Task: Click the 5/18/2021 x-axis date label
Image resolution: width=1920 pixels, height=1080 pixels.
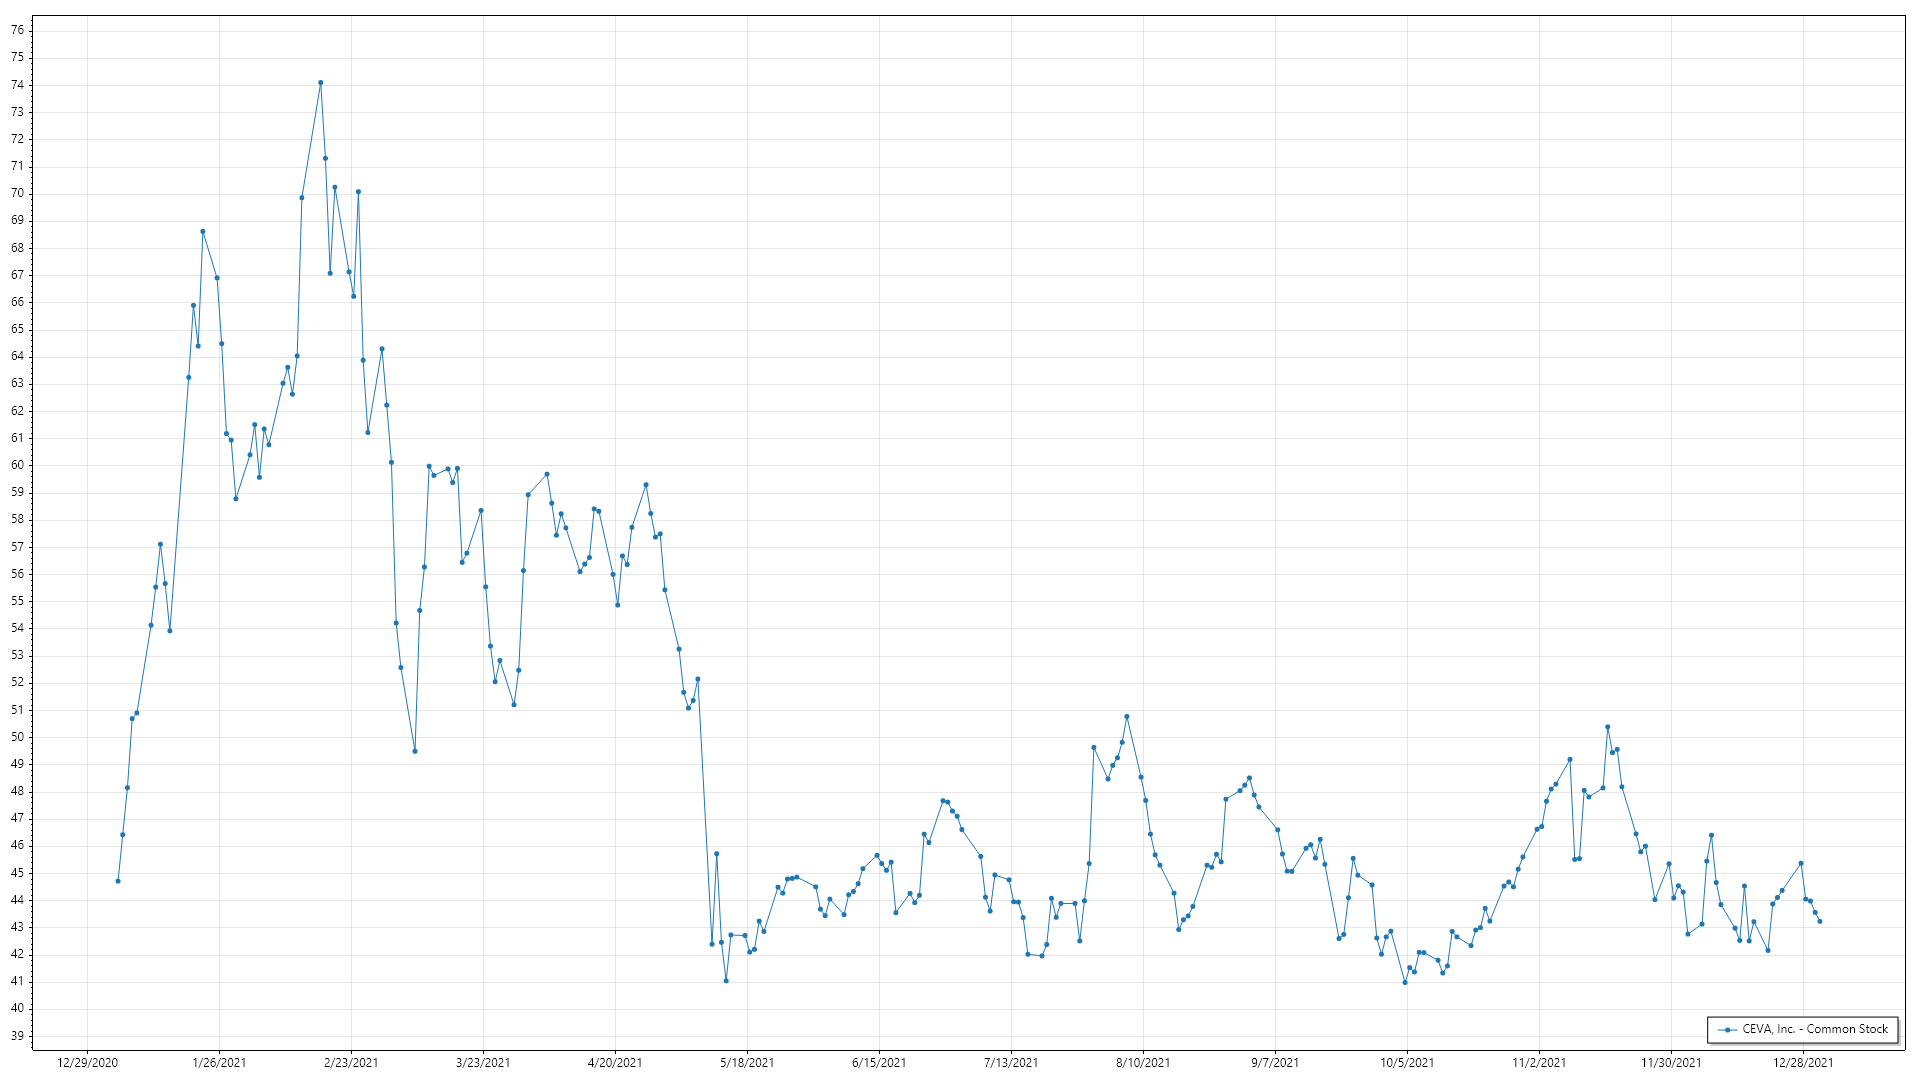Action: click(747, 1063)
